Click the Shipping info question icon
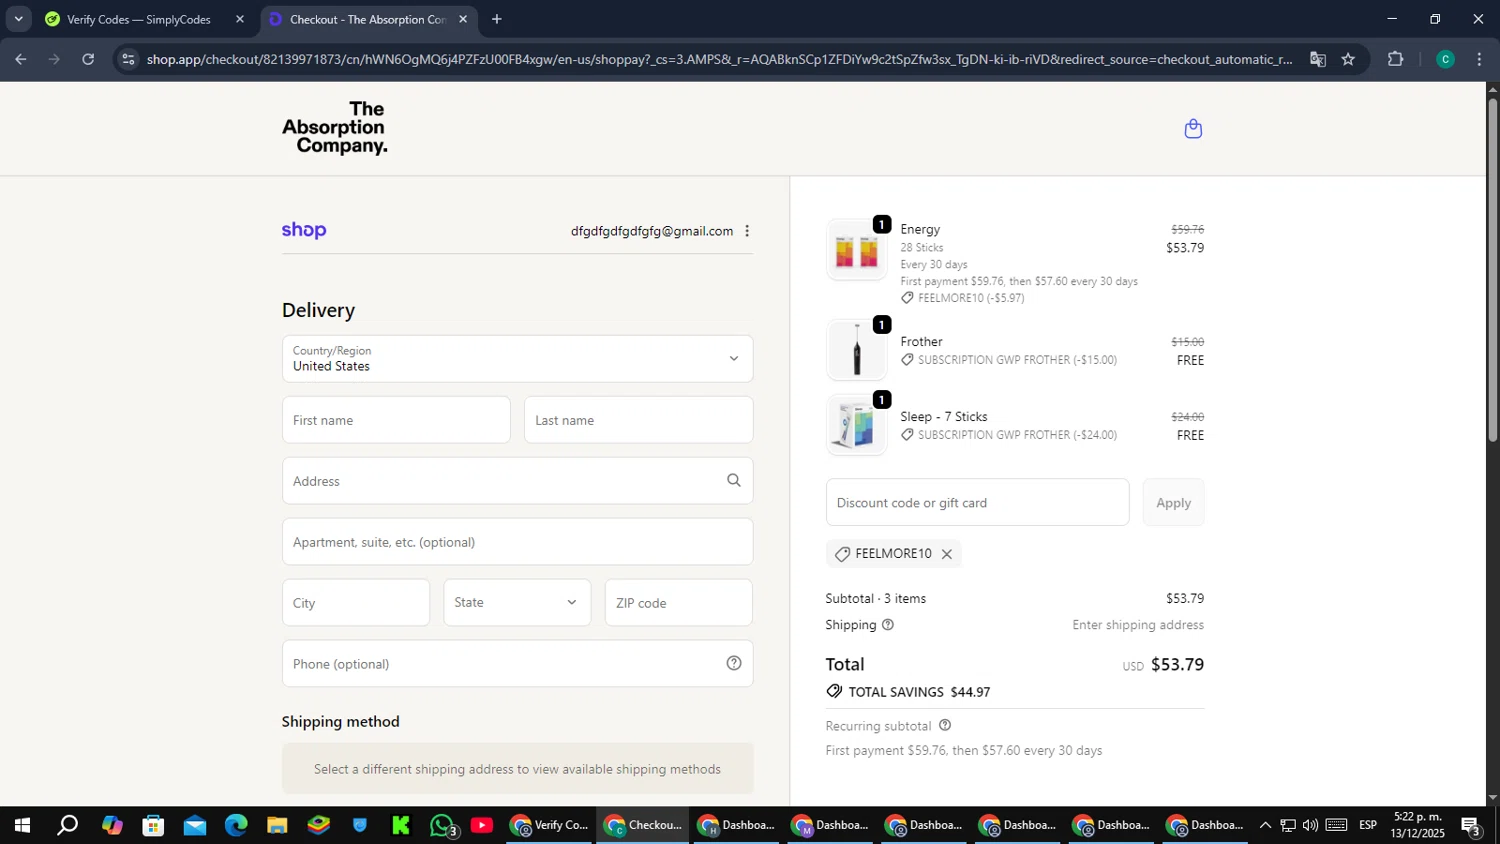This screenshot has height=844, width=1500. point(888,625)
